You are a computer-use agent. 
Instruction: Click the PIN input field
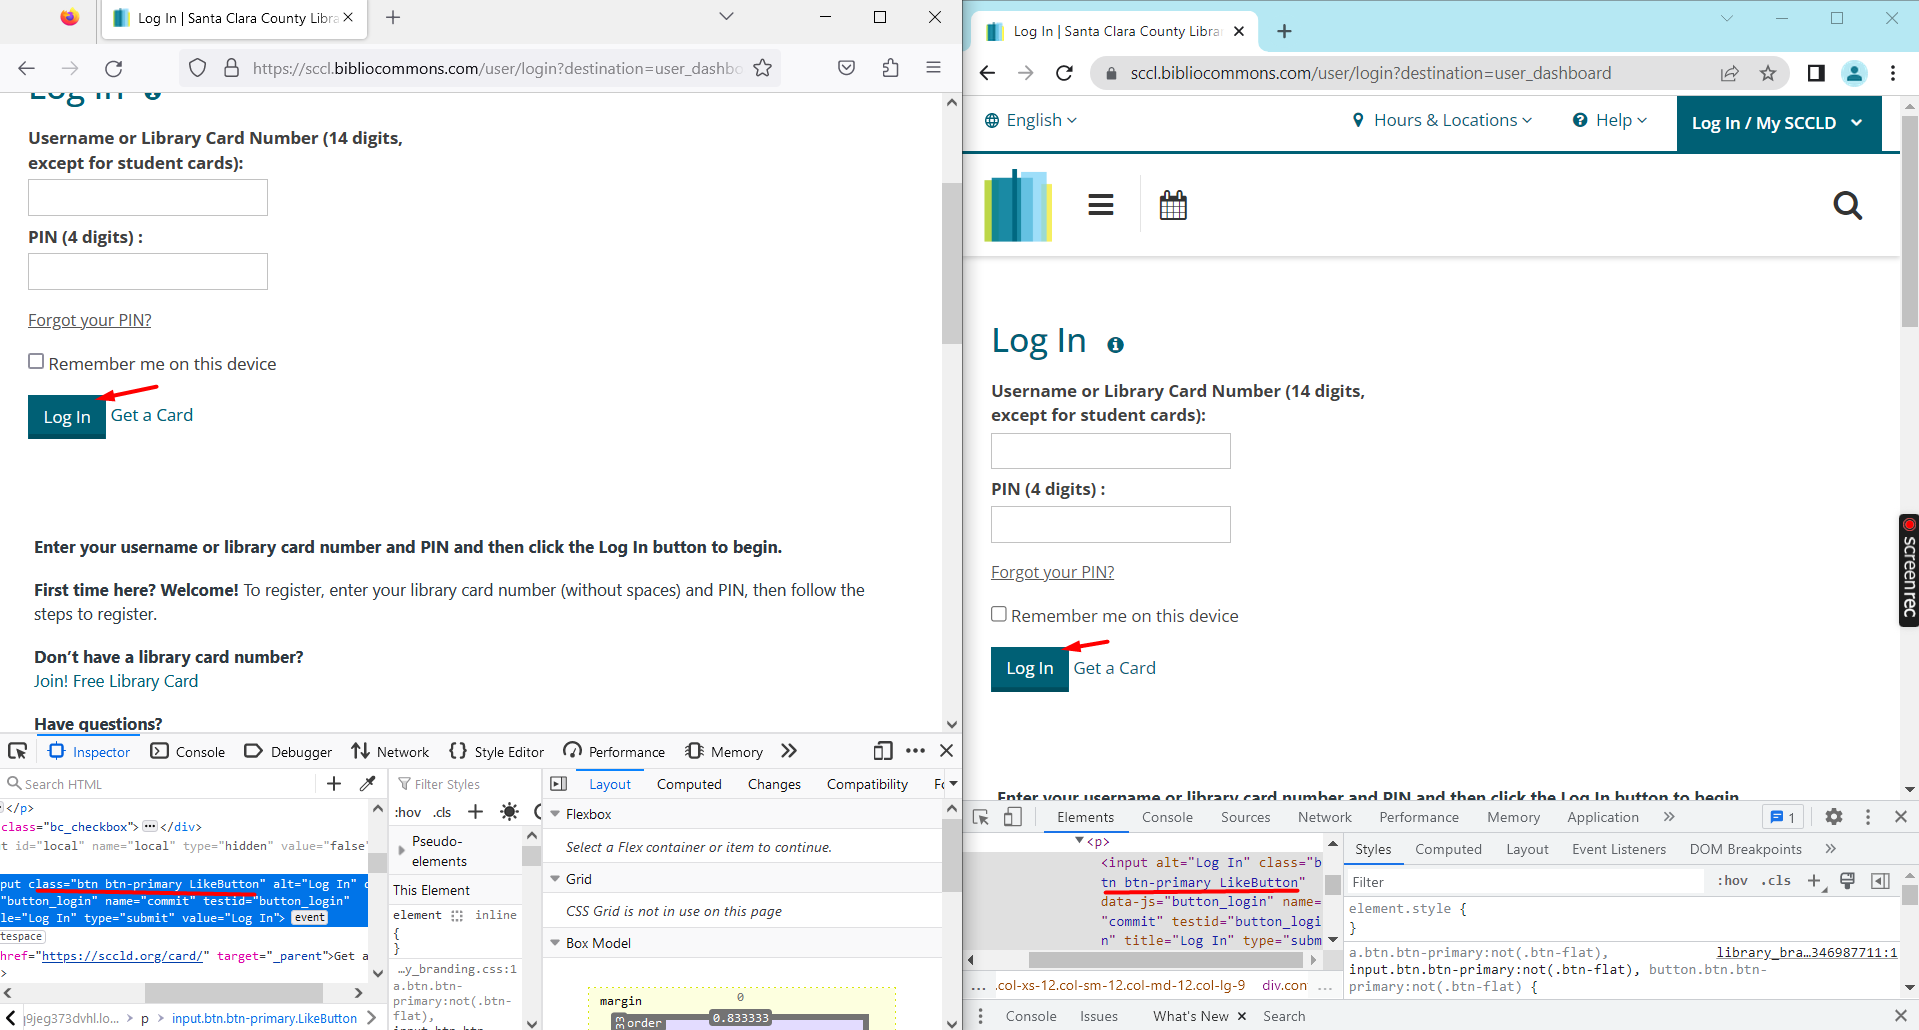pos(147,271)
